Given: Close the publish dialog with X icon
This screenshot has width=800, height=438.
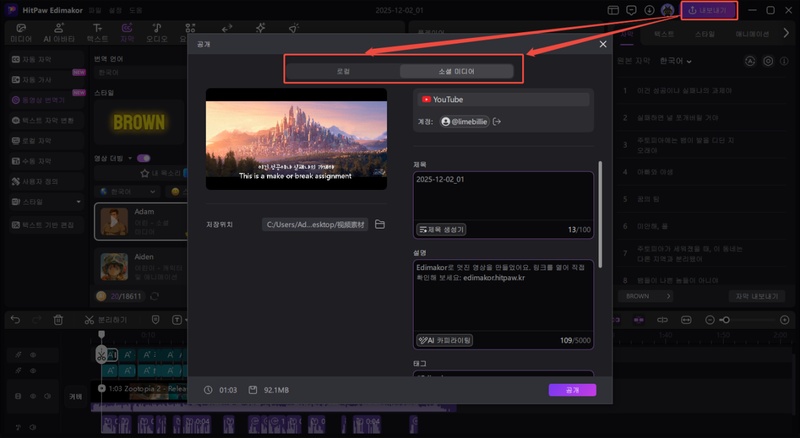Looking at the screenshot, I should click(x=602, y=44).
